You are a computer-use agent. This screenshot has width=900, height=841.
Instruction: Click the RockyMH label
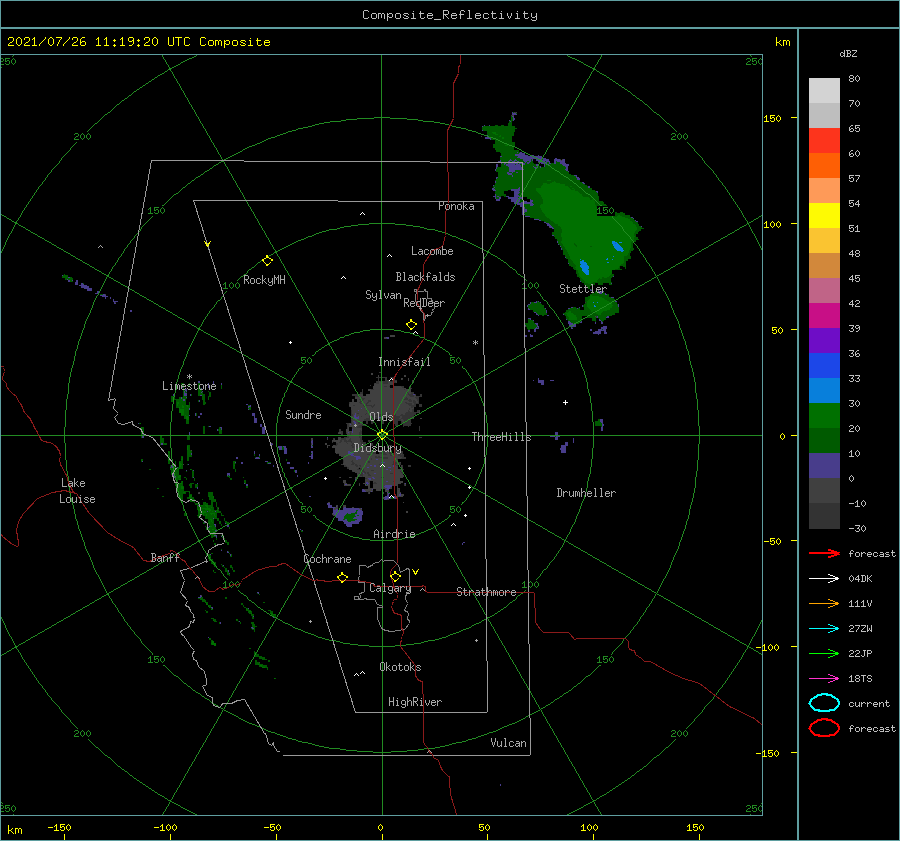tap(264, 280)
